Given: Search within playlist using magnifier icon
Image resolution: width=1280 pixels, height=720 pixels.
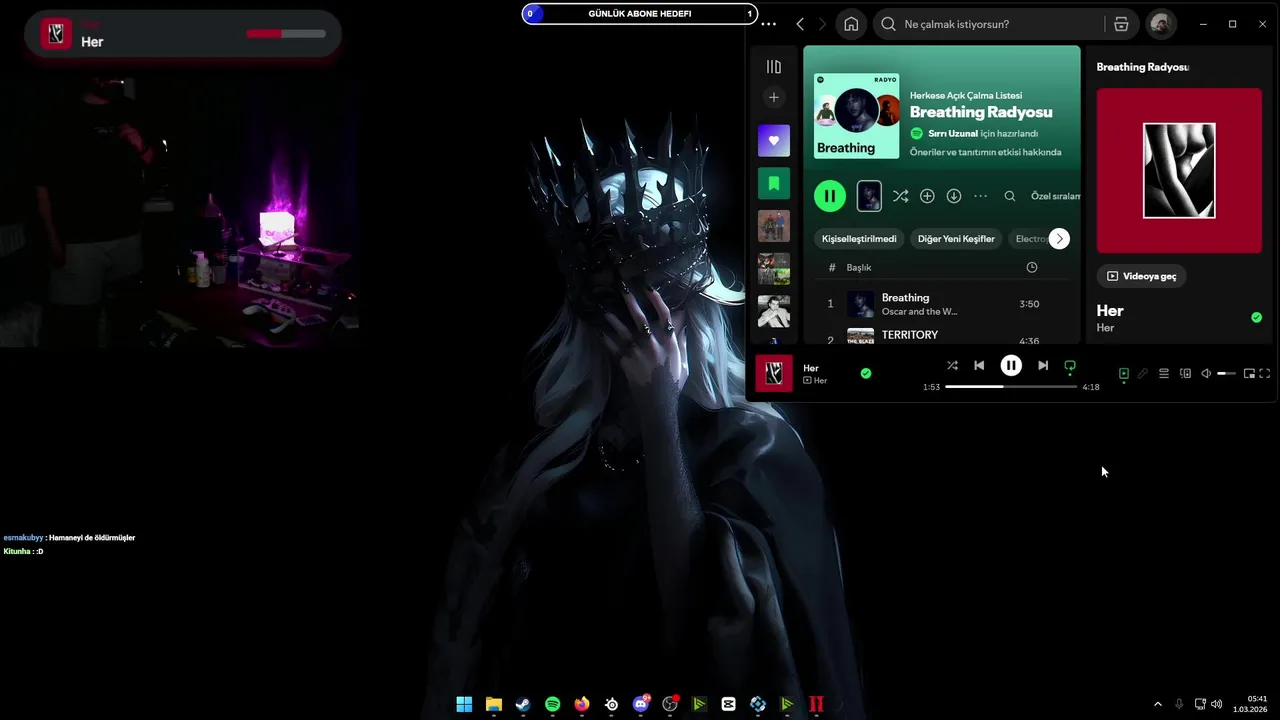Looking at the screenshot, I should [1010, 197].
